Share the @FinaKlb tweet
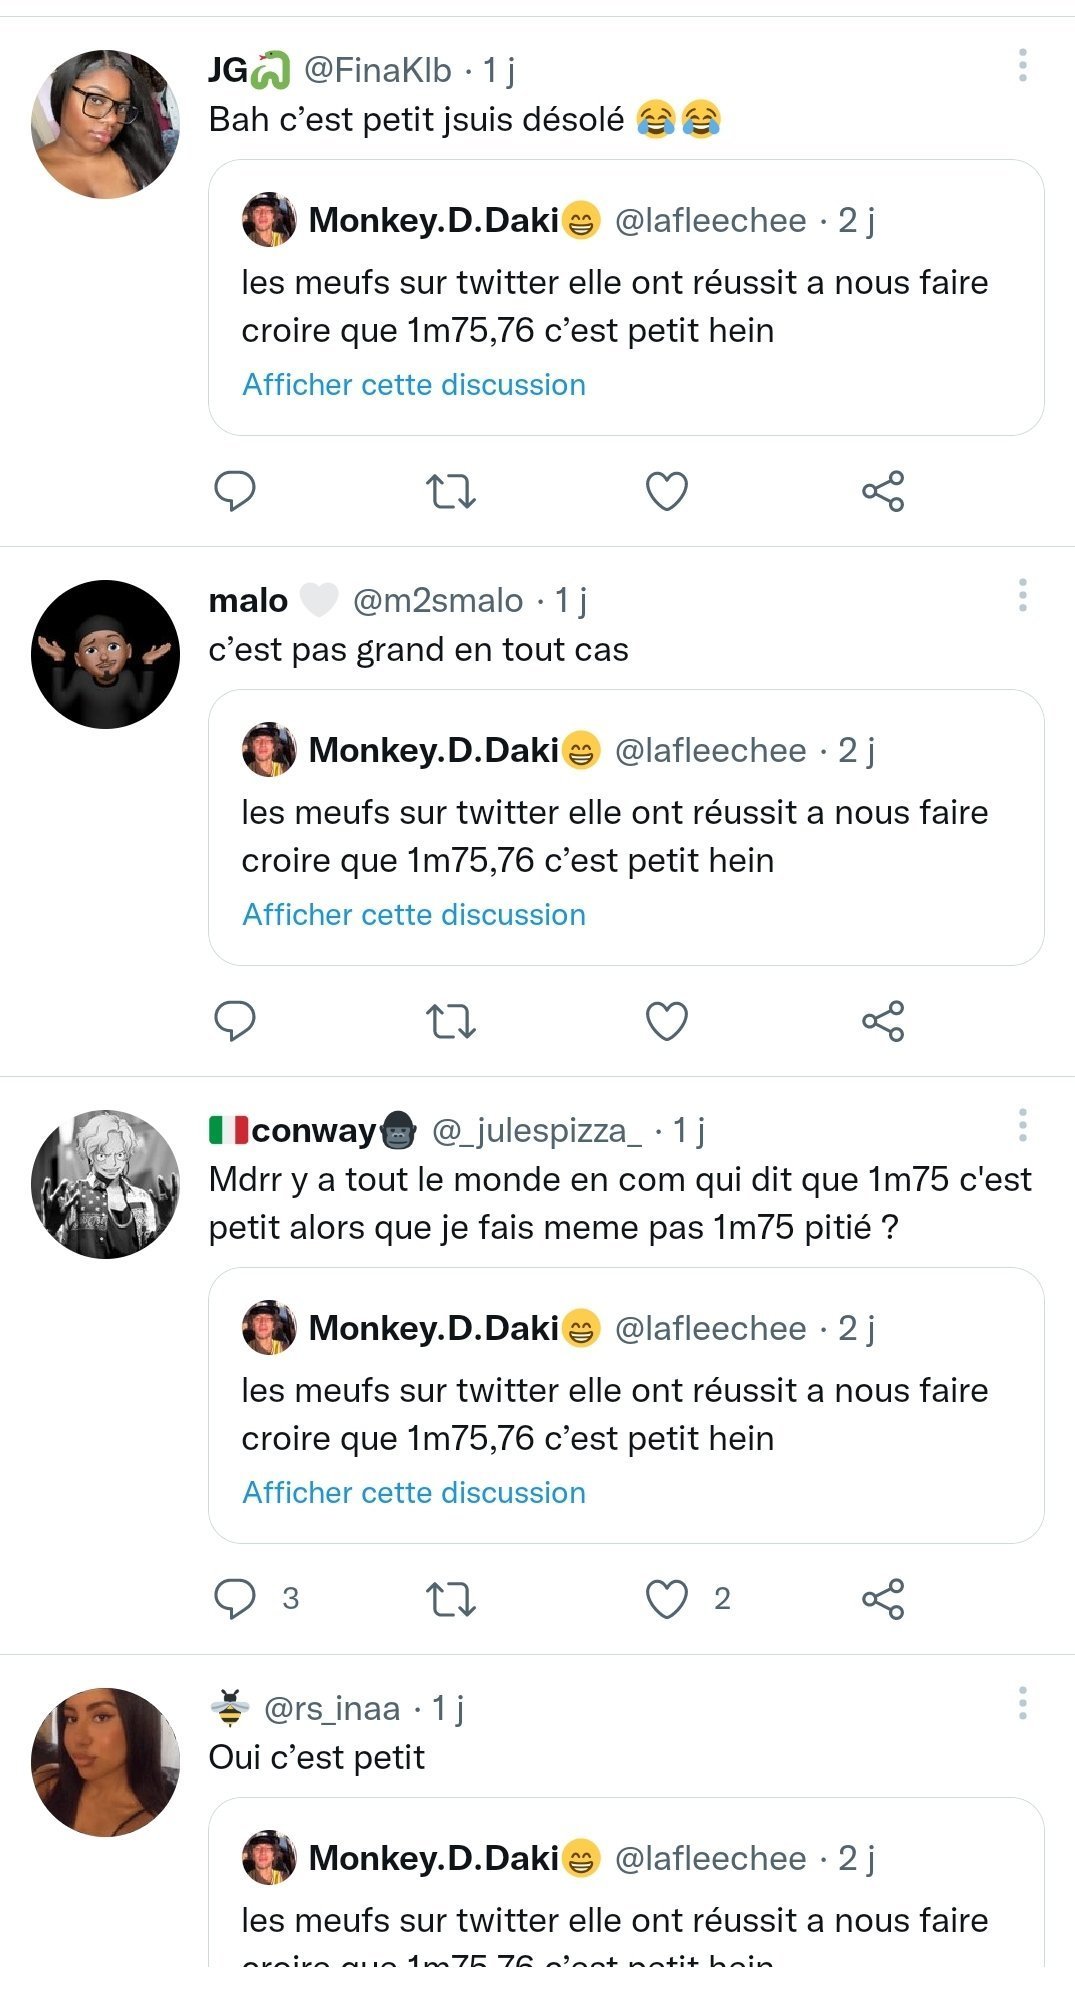This screenshot has width=1075, height=1994. pyautogui.click(x=883, y=491)
